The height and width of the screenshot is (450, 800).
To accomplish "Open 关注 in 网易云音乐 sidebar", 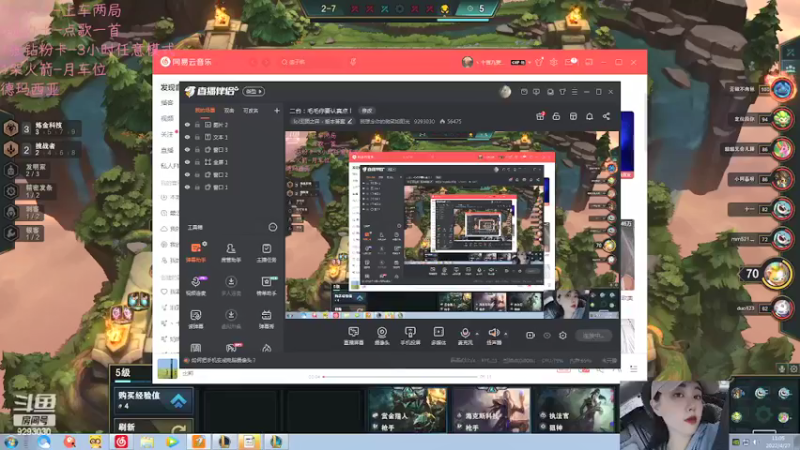I will point(167,134).
